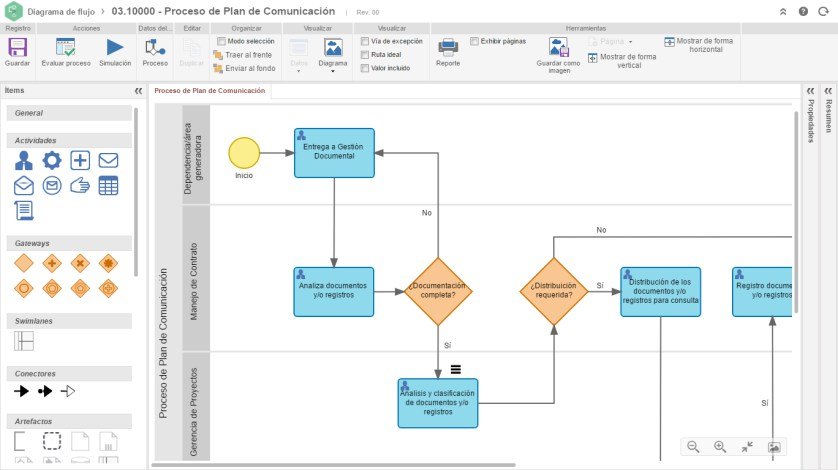Collapse the Items panel with chevrons
The height and width of the screenshot is (470, 838).
138,91
